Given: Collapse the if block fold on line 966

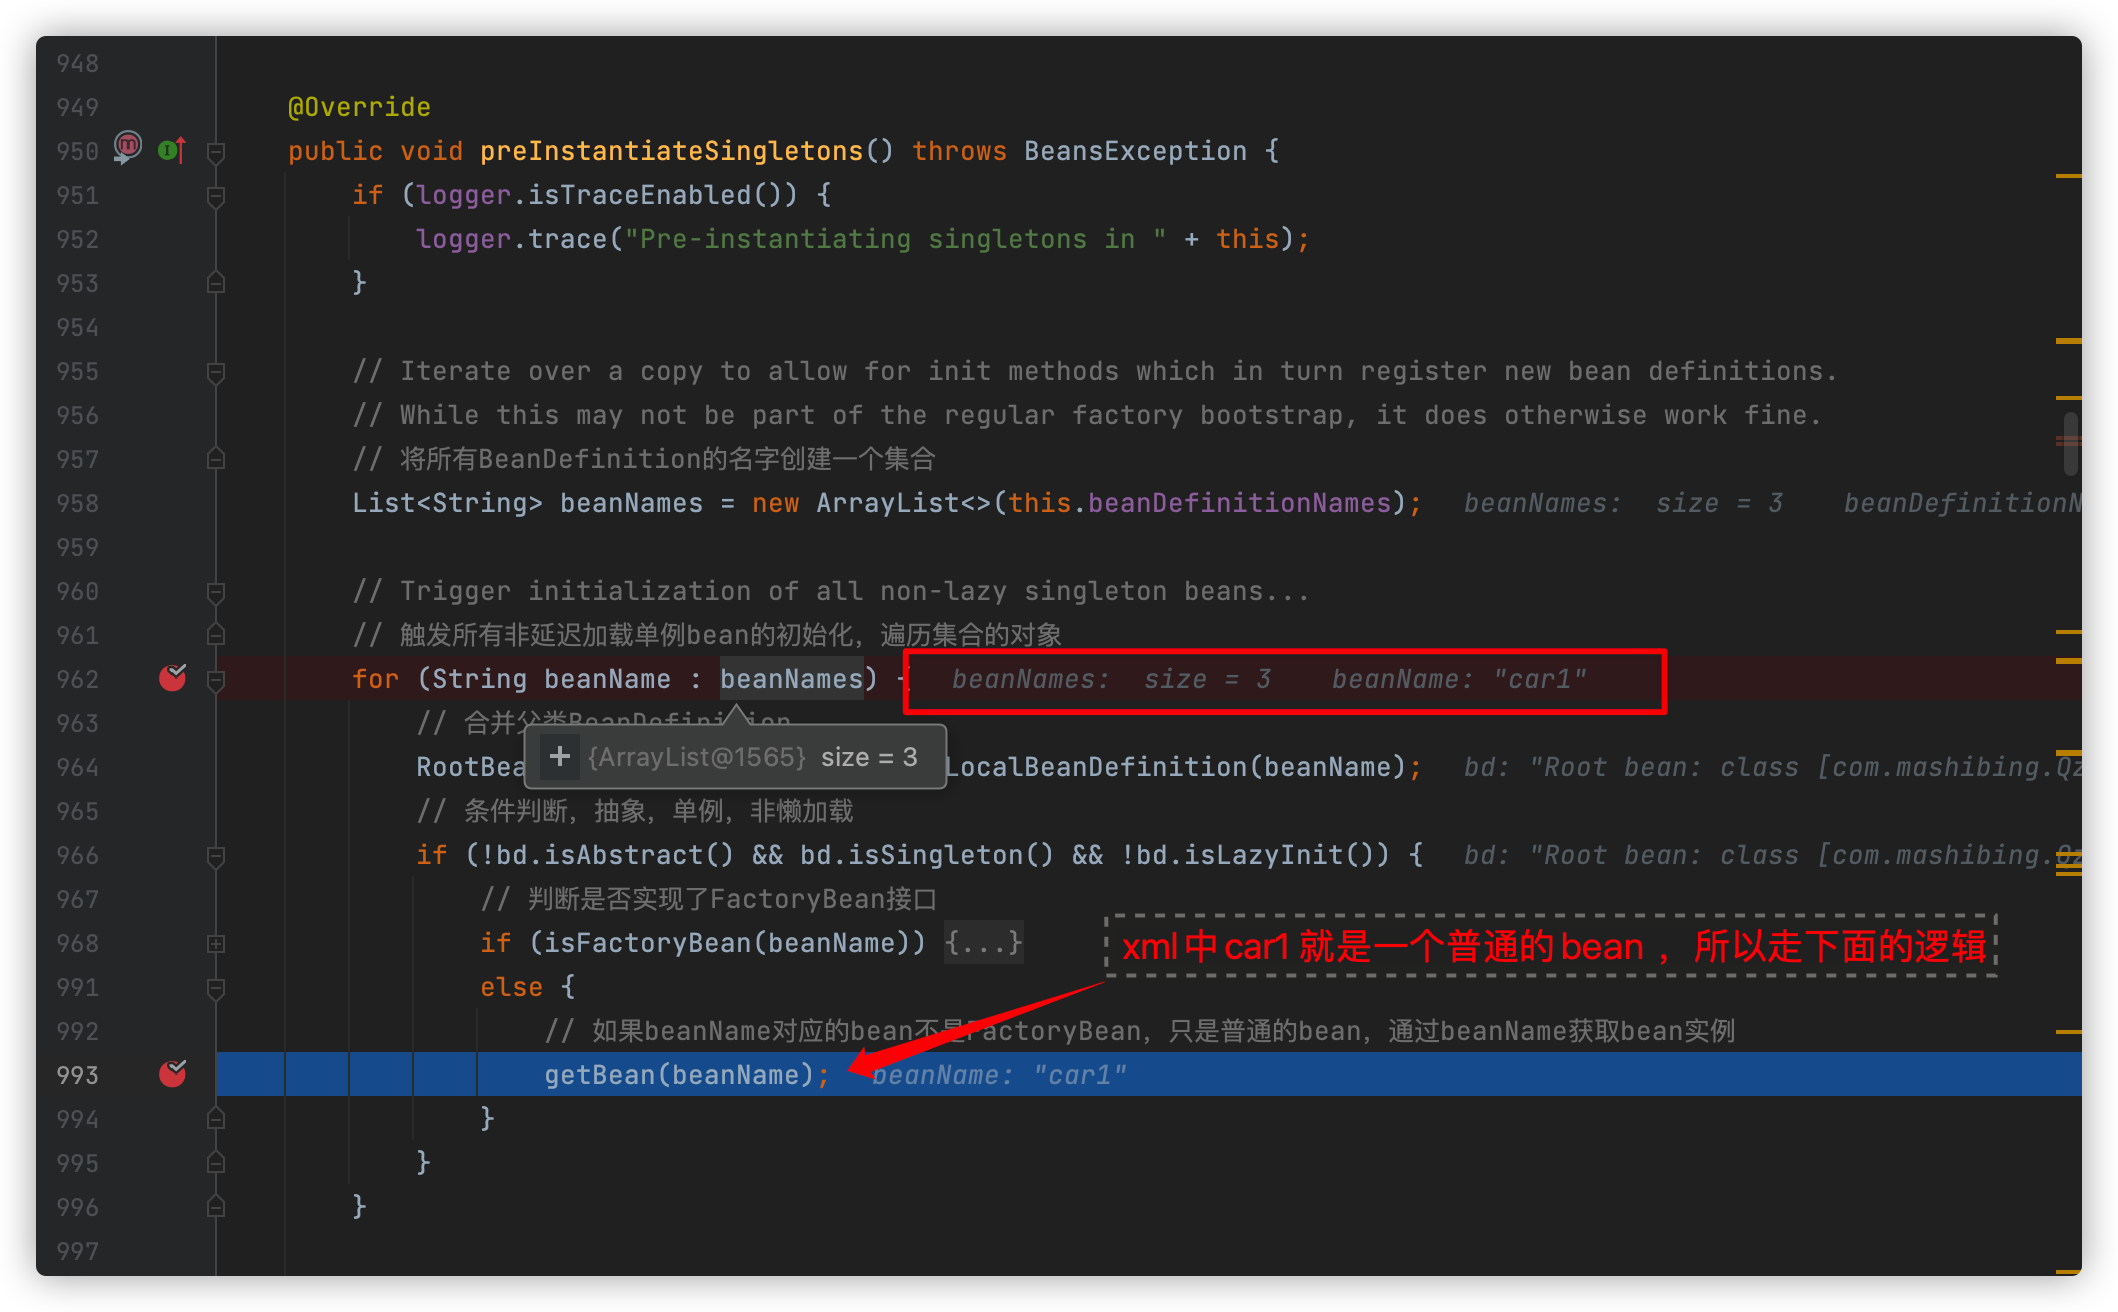Looking at the screenshot, I should point(215,855).
